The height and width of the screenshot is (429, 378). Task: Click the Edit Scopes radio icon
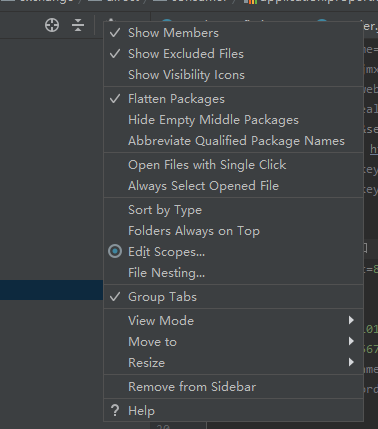coord(115,251)
